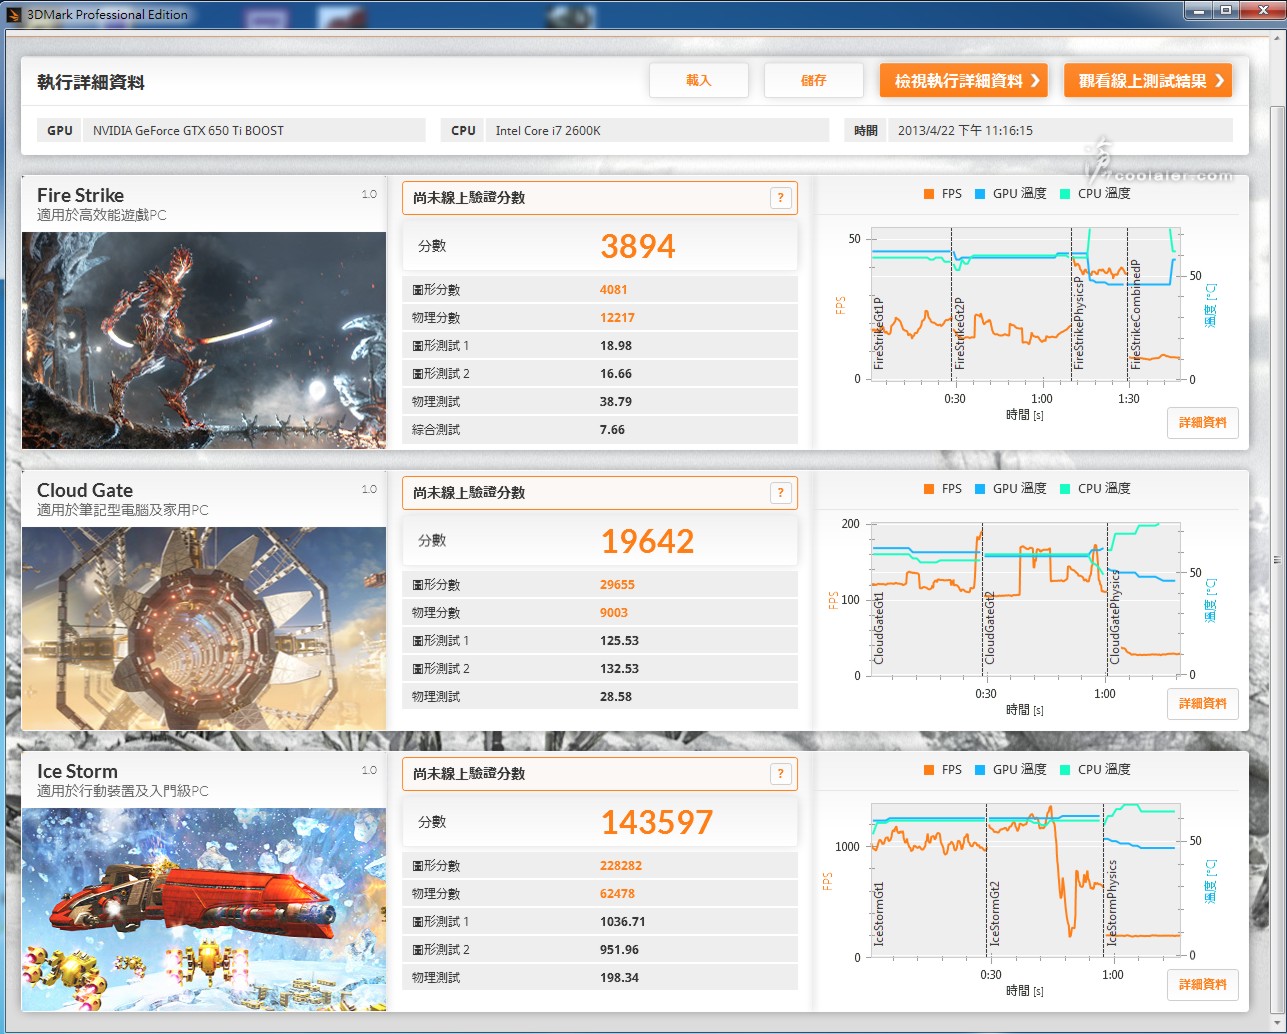1287x1034 pixels.
Task: Click Fire Strike 圖形測試 1 value 18.98
Action: [616, 346]
